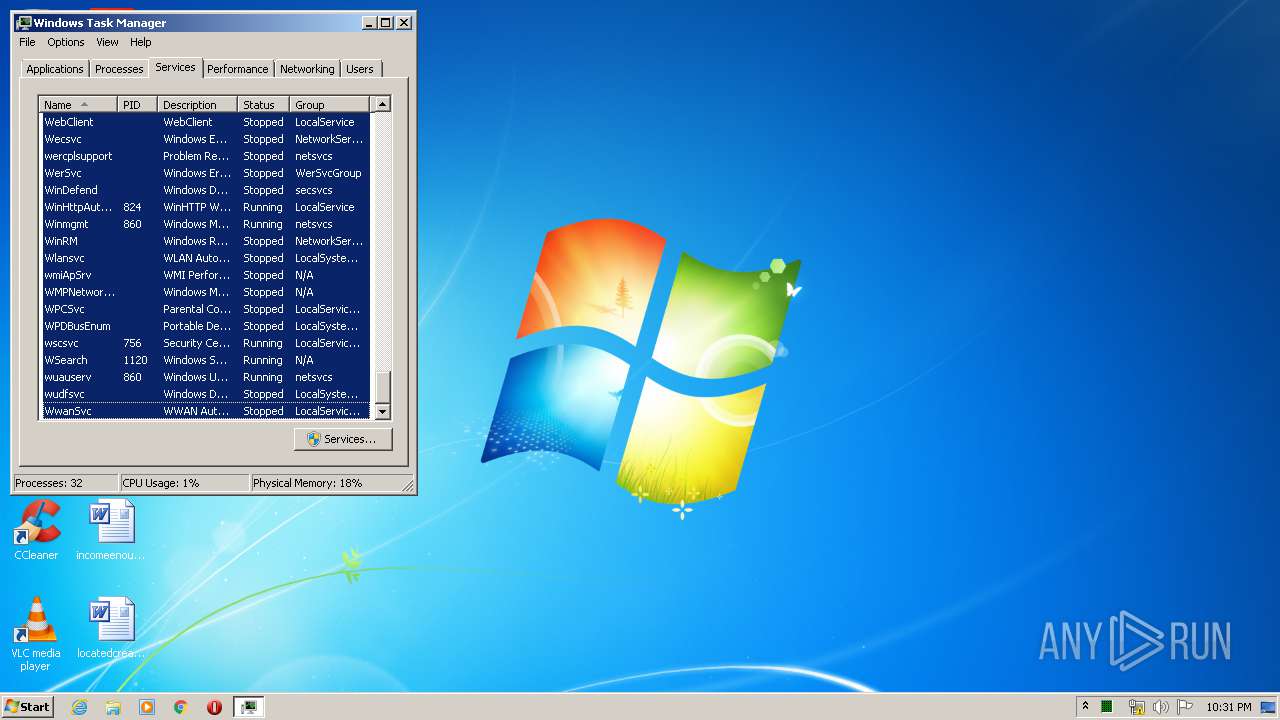This screenshot has width=1280, height=720.
Task: Open the CCleaner desktop shortcut
Action: point(36,530)
